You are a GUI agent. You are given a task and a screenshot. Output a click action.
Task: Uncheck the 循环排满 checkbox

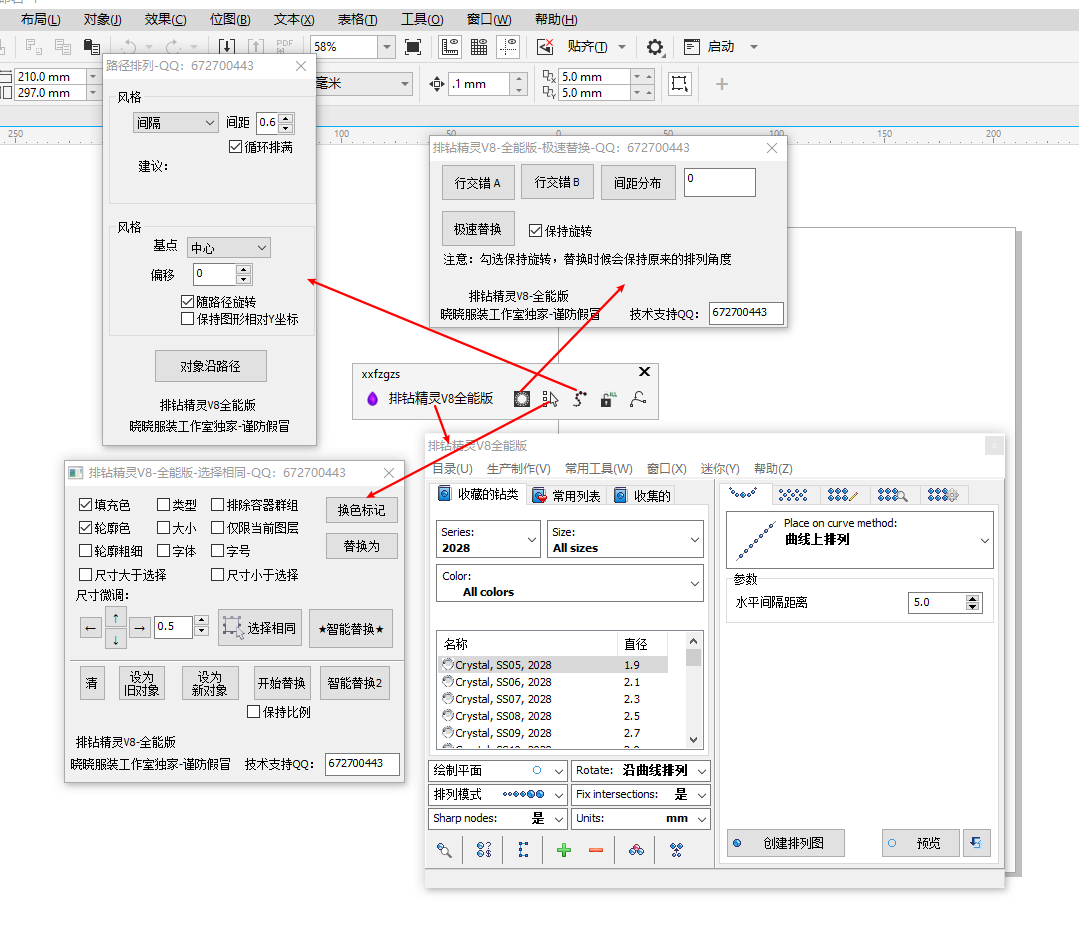tap(236, 147)
